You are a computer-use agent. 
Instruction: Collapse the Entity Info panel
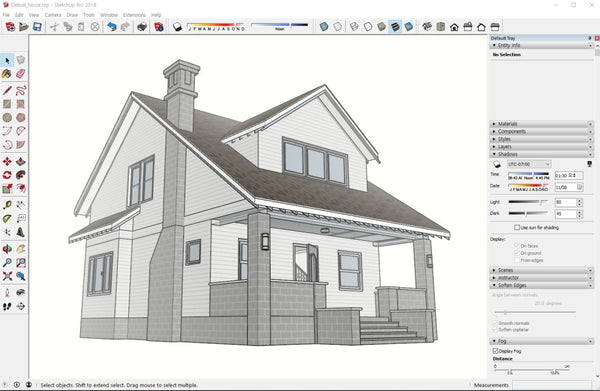pos(541,45)
